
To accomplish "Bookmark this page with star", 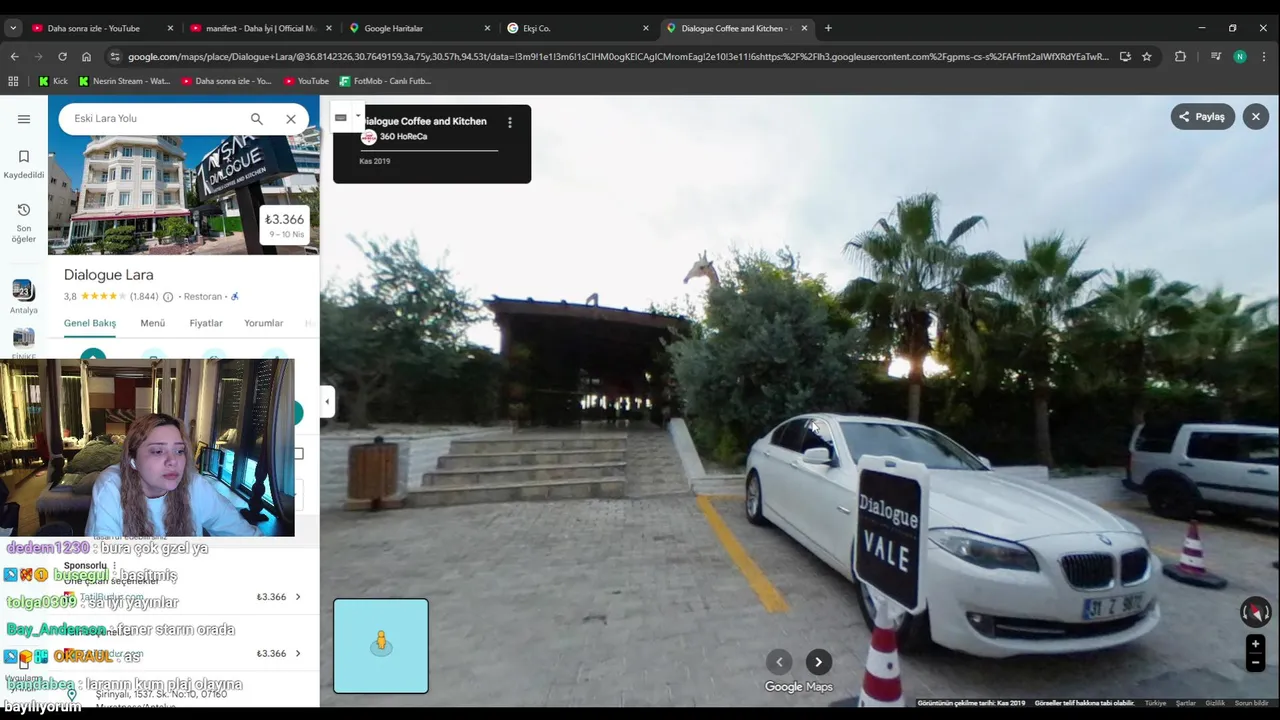I will (x=1147, y=57).
